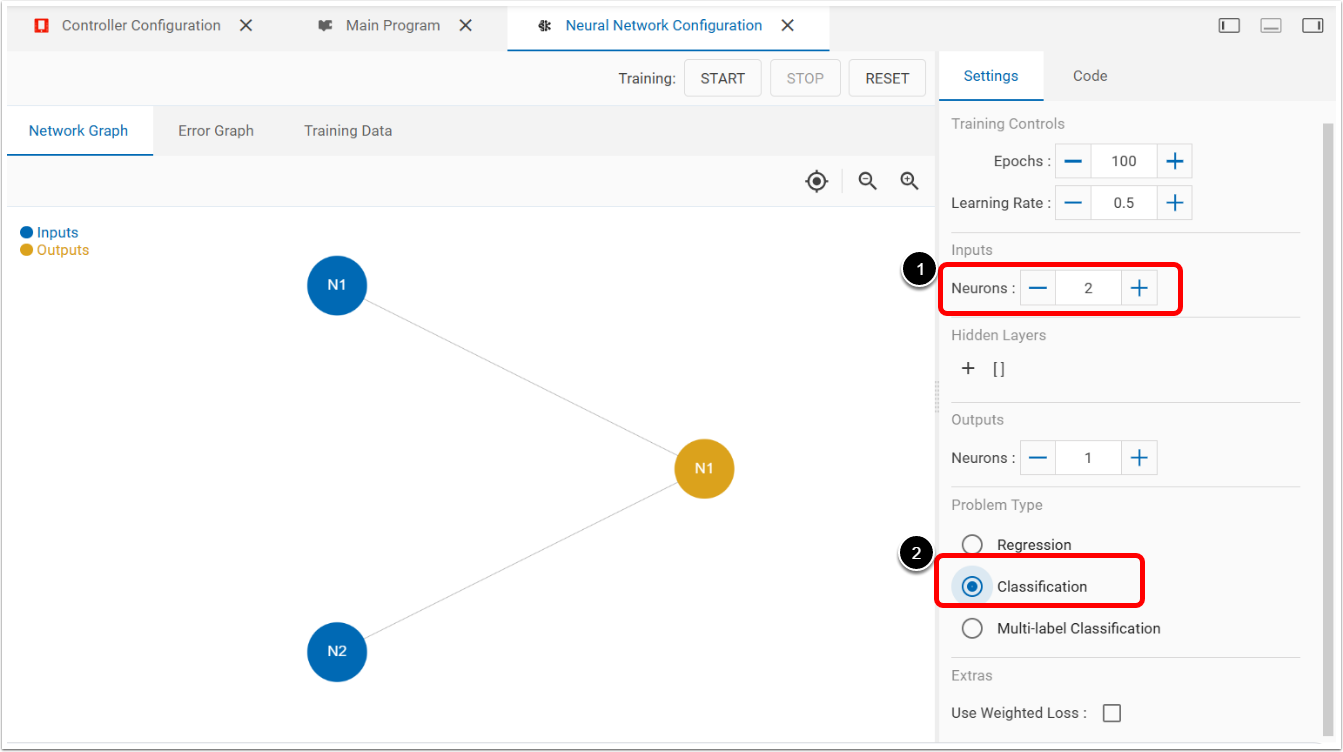
Task: Start the neural network training
Action: [722, 78]
